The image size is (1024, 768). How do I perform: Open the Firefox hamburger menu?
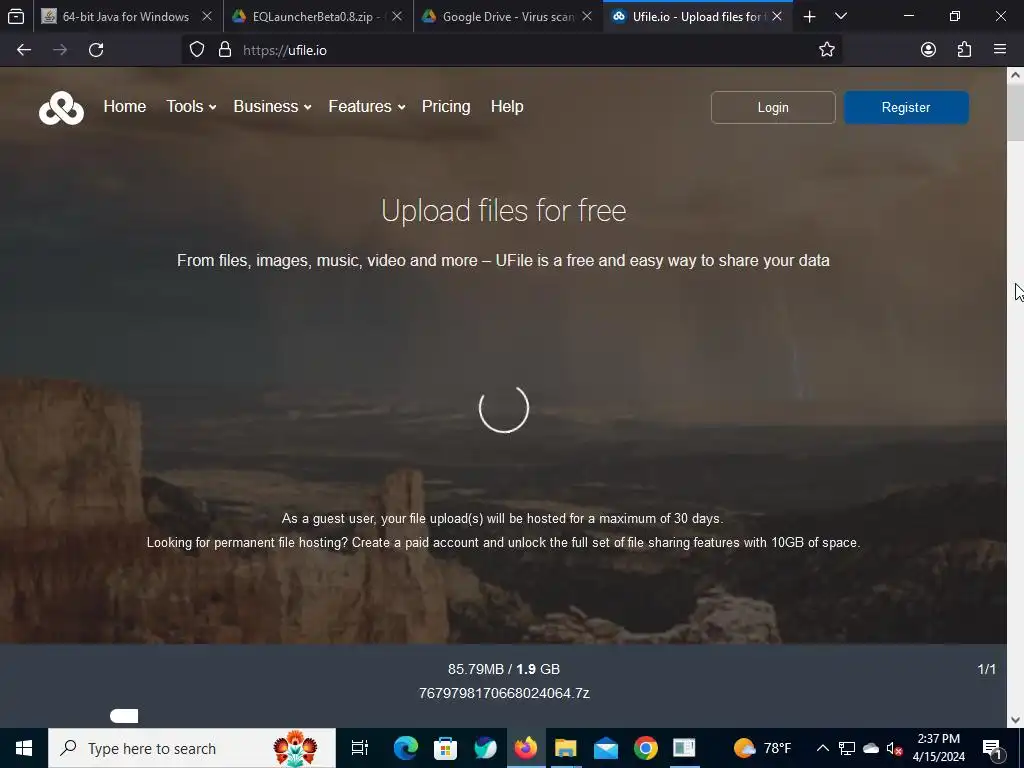click(1000, 50)
